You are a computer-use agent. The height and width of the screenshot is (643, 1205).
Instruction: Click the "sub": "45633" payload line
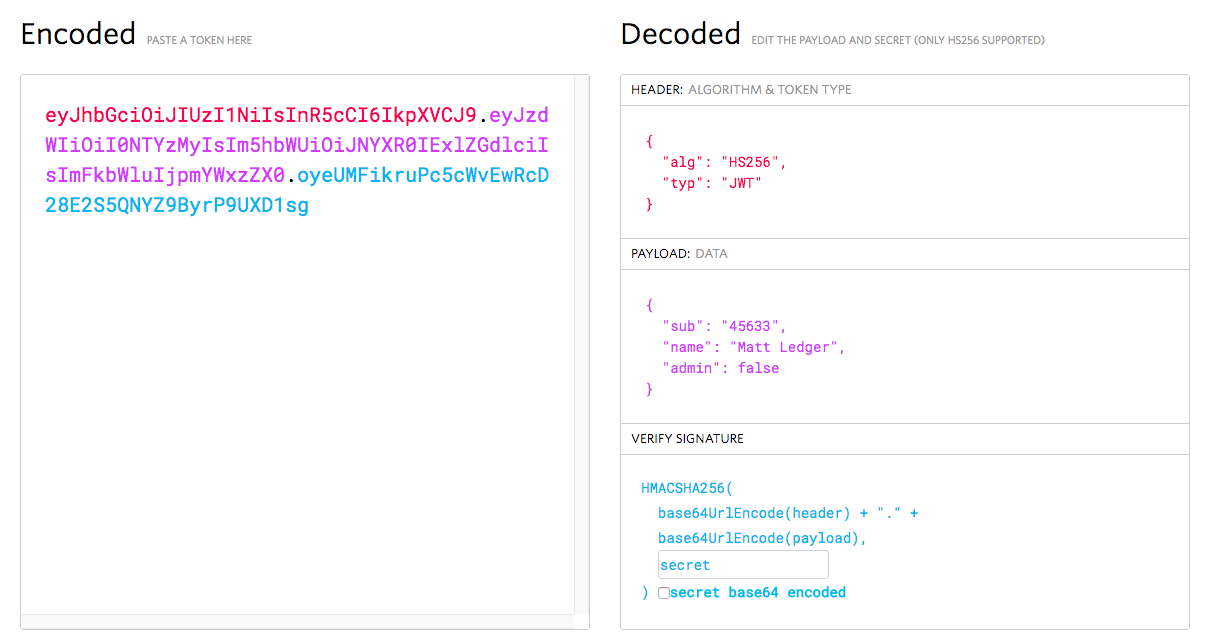(724, 326)
